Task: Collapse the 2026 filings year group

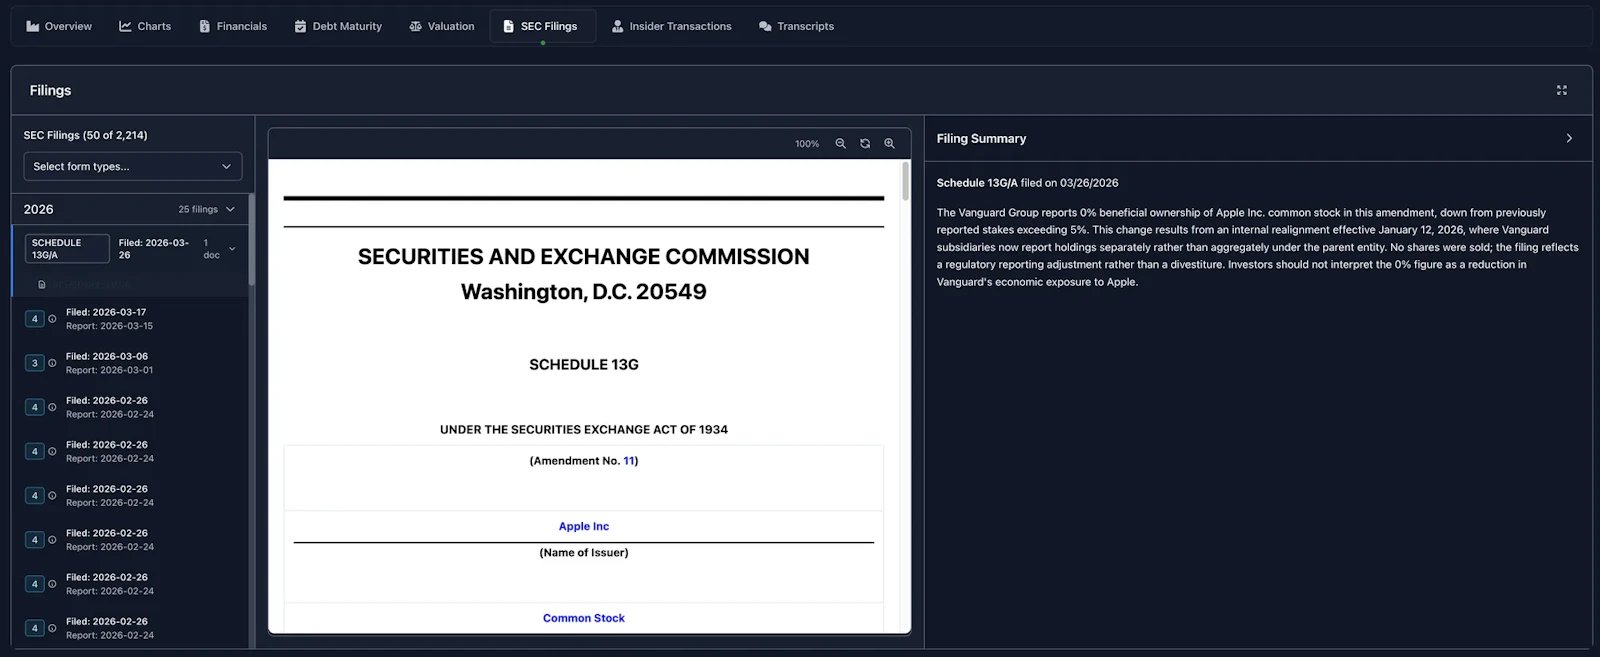Action: click(x=230, y=210)
